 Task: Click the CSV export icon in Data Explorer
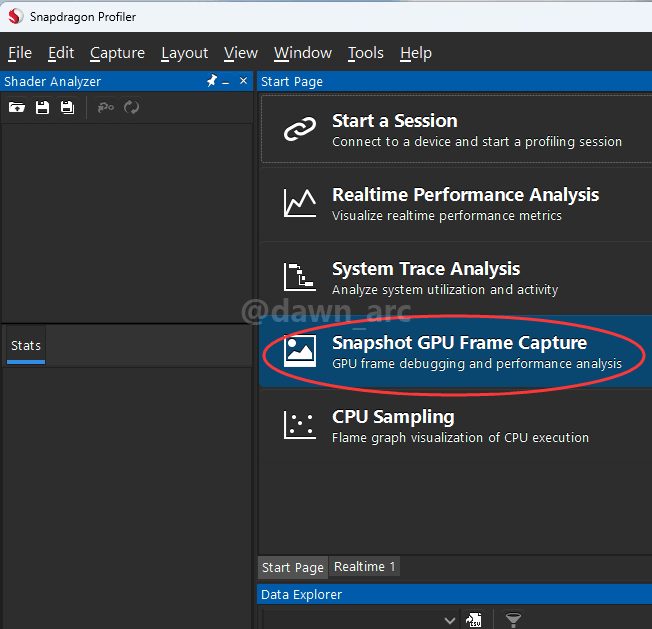pos(473,620)
